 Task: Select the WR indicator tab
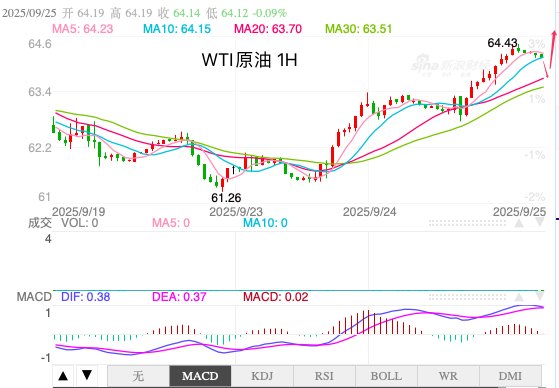(448, 376)
